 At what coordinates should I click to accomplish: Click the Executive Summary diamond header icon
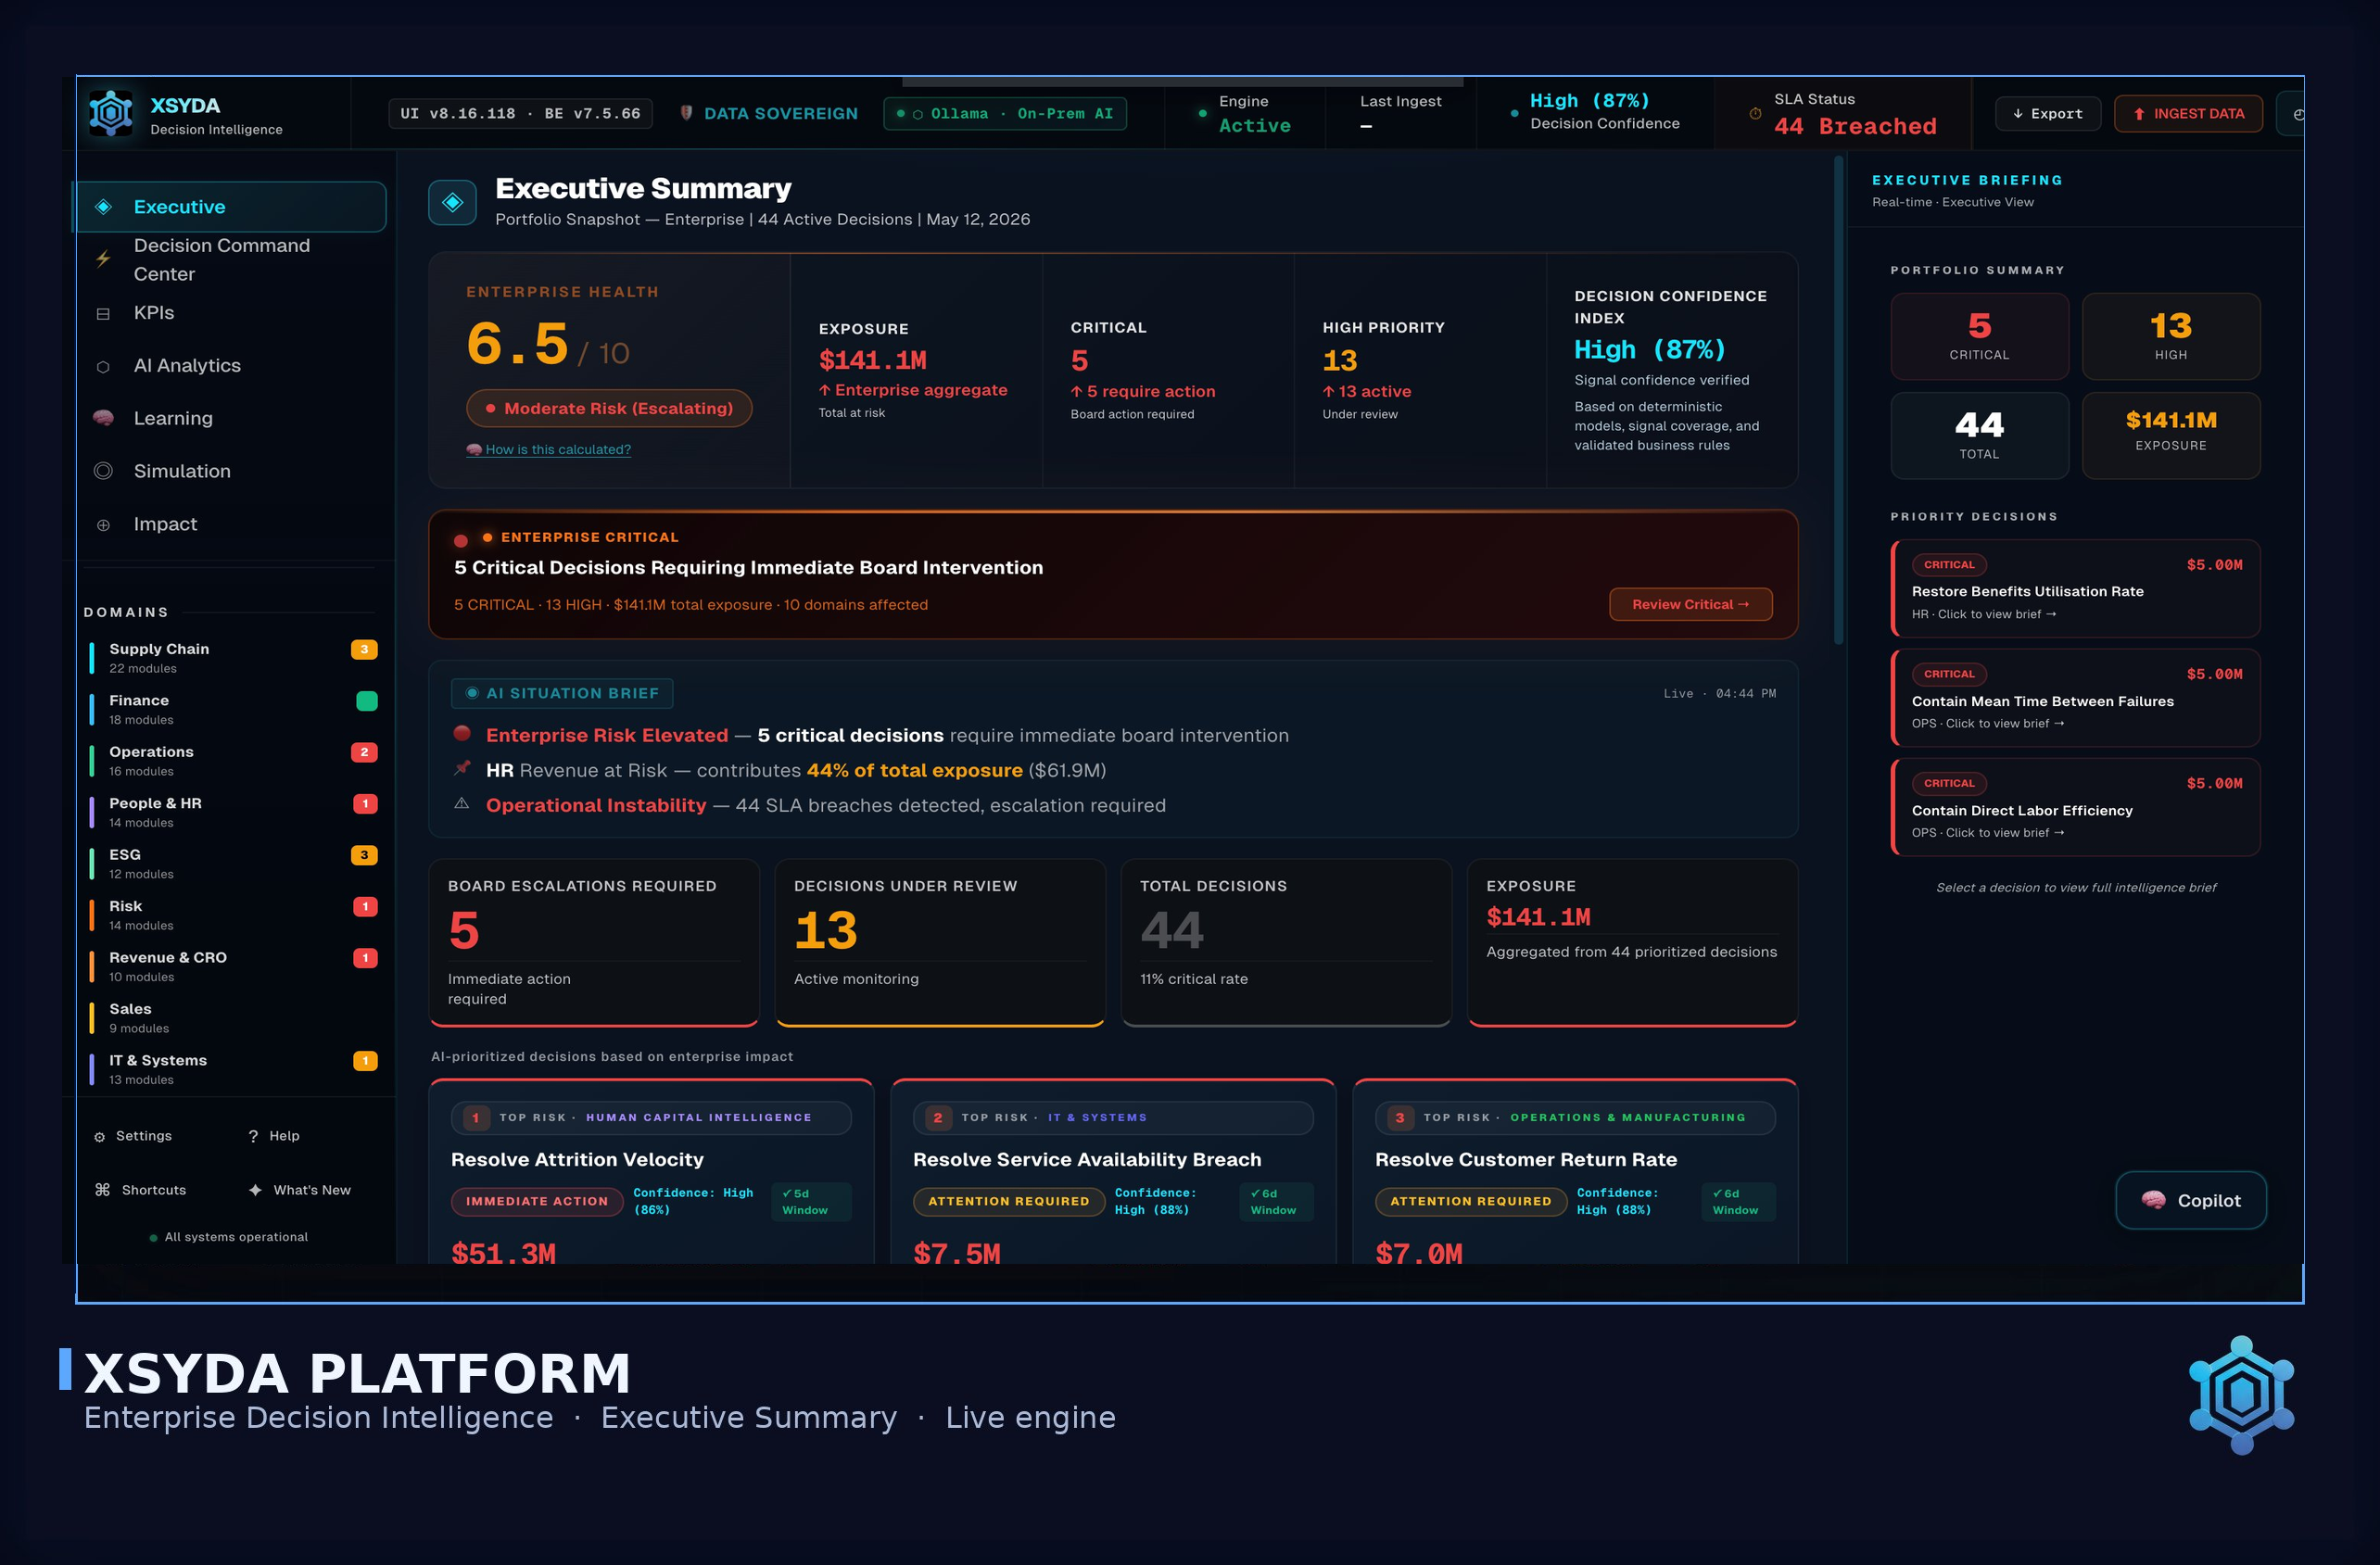(x=452, y=203)
